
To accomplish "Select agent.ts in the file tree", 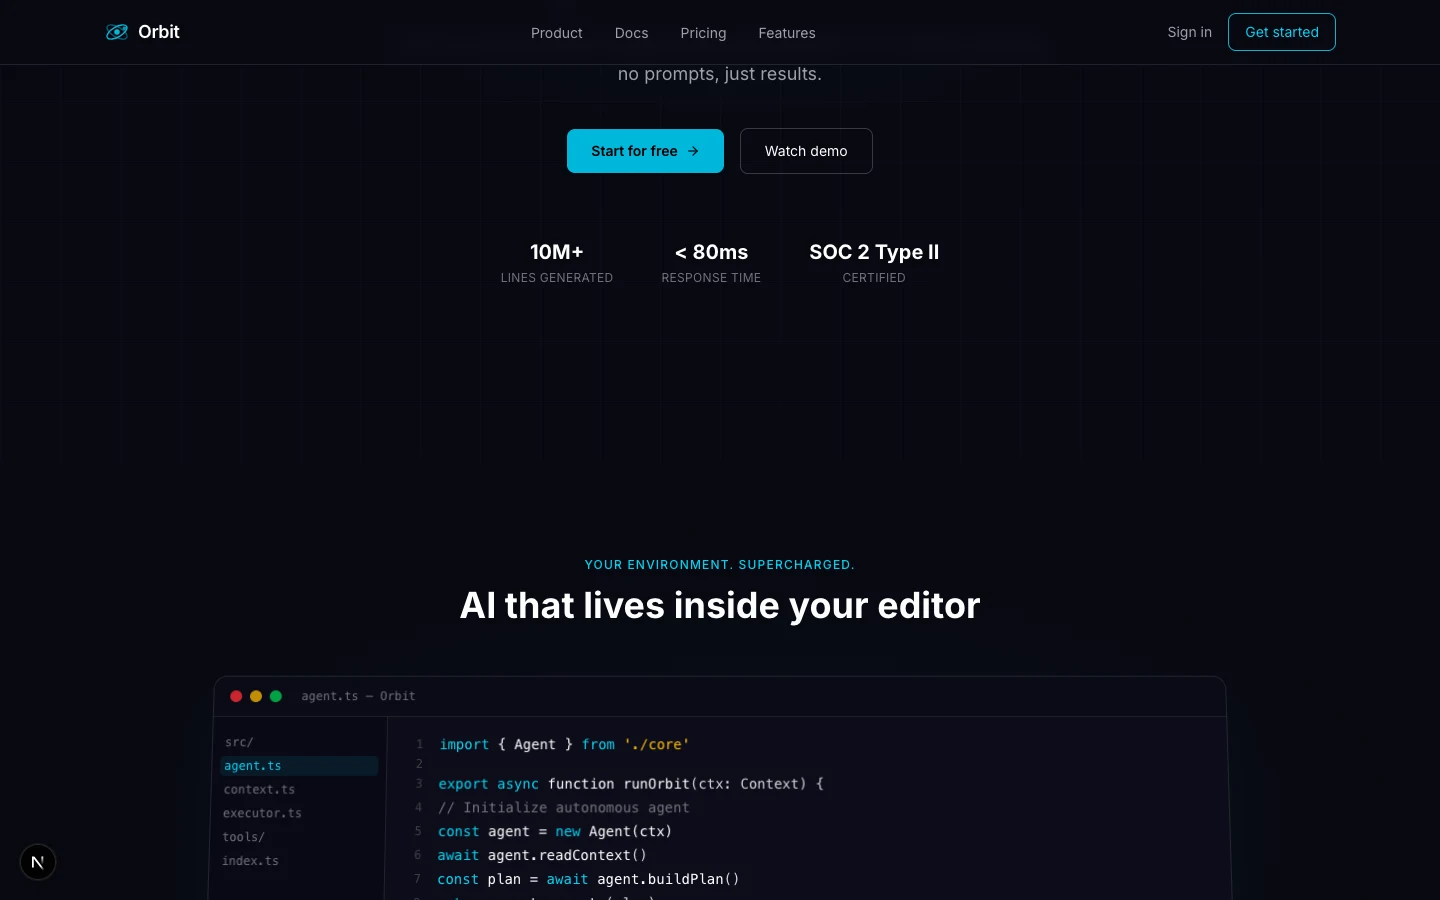I will 299,766.
